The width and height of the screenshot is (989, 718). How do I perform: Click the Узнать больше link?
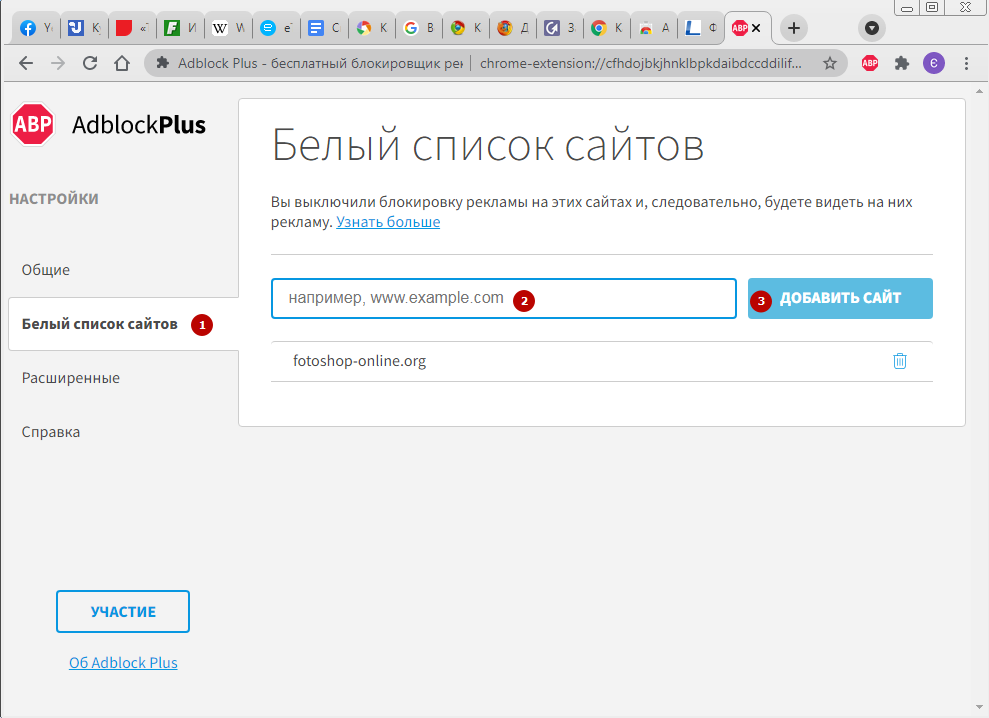[x=388, y=222]
